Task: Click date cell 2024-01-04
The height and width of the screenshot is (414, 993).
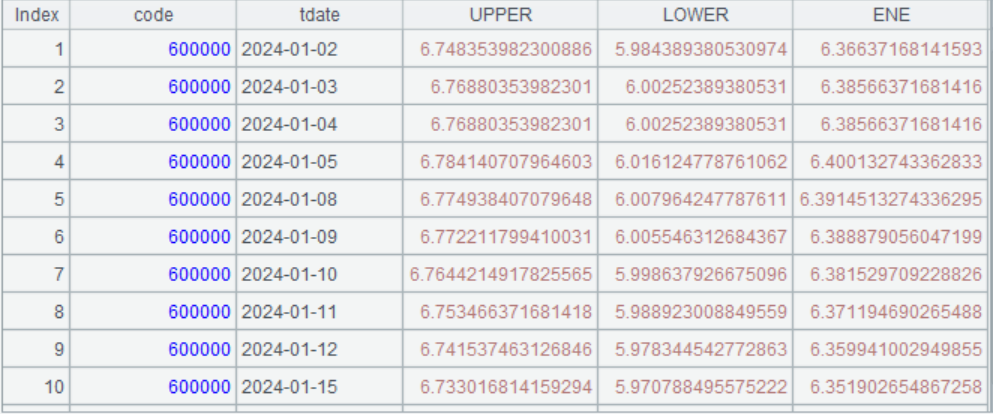Action: coord(319,124)
